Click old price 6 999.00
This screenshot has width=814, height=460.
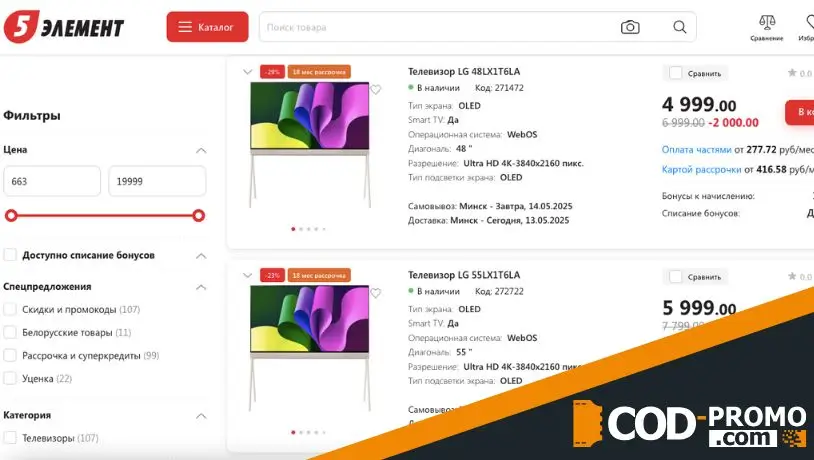(x=683, y=123)
